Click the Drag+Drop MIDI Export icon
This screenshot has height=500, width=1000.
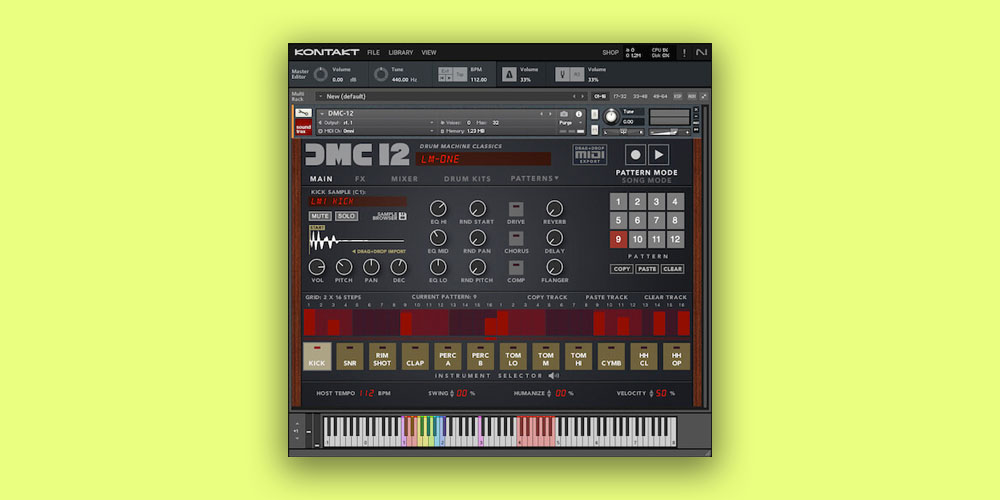point(591,154)
